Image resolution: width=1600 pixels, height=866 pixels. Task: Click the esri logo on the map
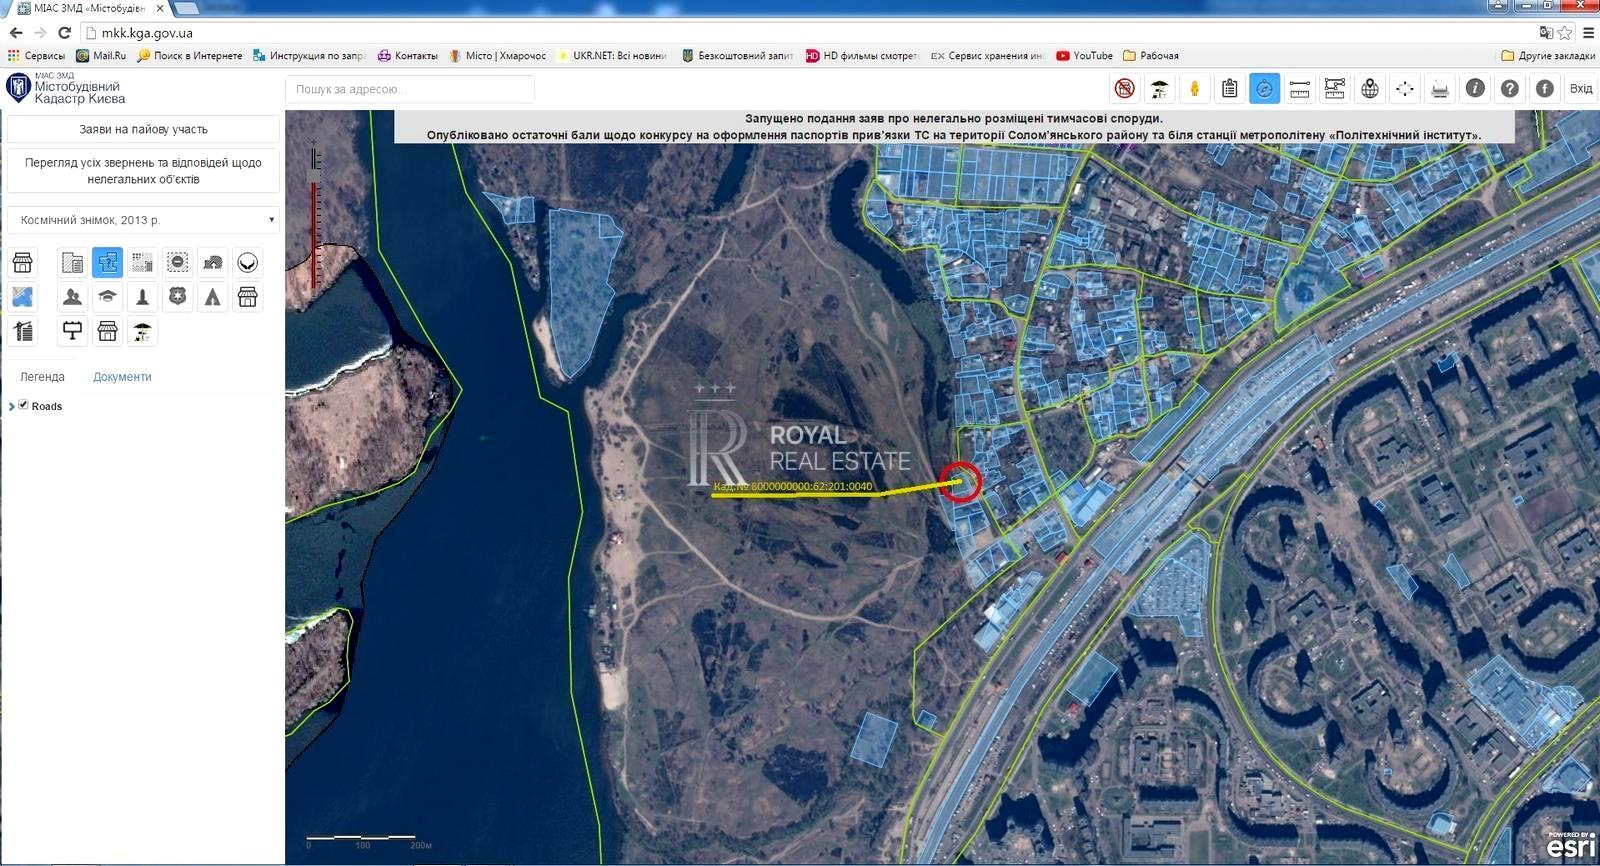point(1572,846)
